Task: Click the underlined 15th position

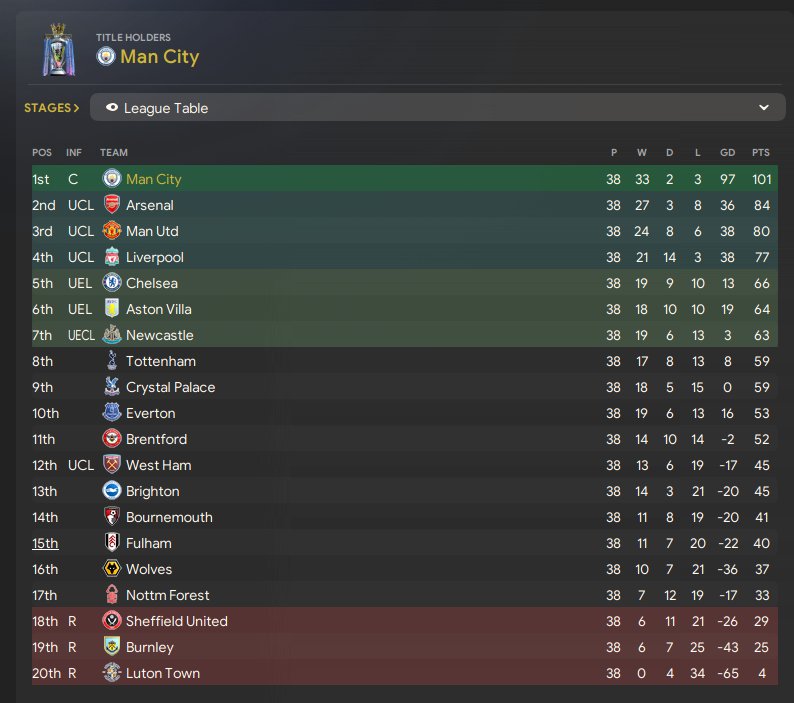Action: [x=45, y=543]
